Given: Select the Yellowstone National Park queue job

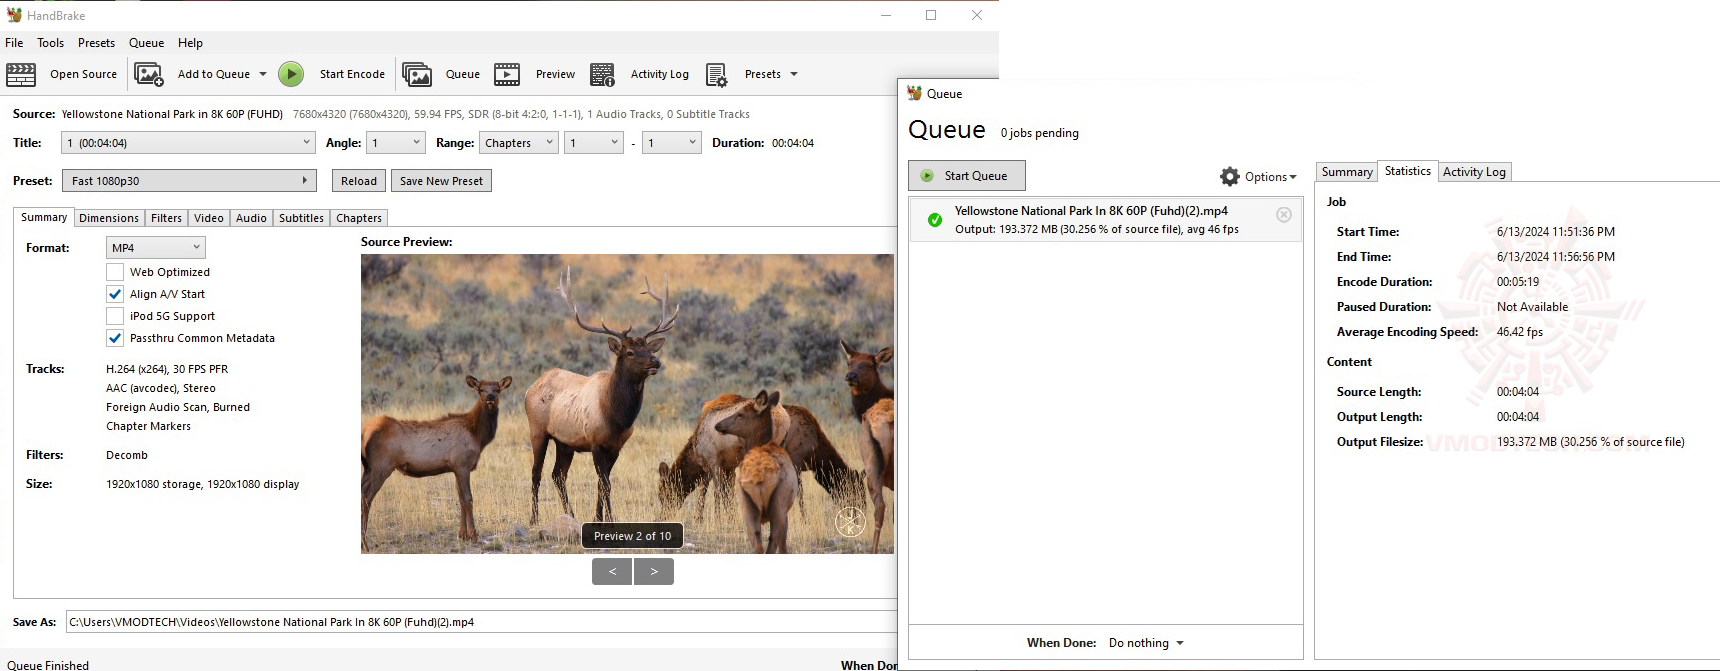Looking at the screenshot, I should pos(1105,220).
